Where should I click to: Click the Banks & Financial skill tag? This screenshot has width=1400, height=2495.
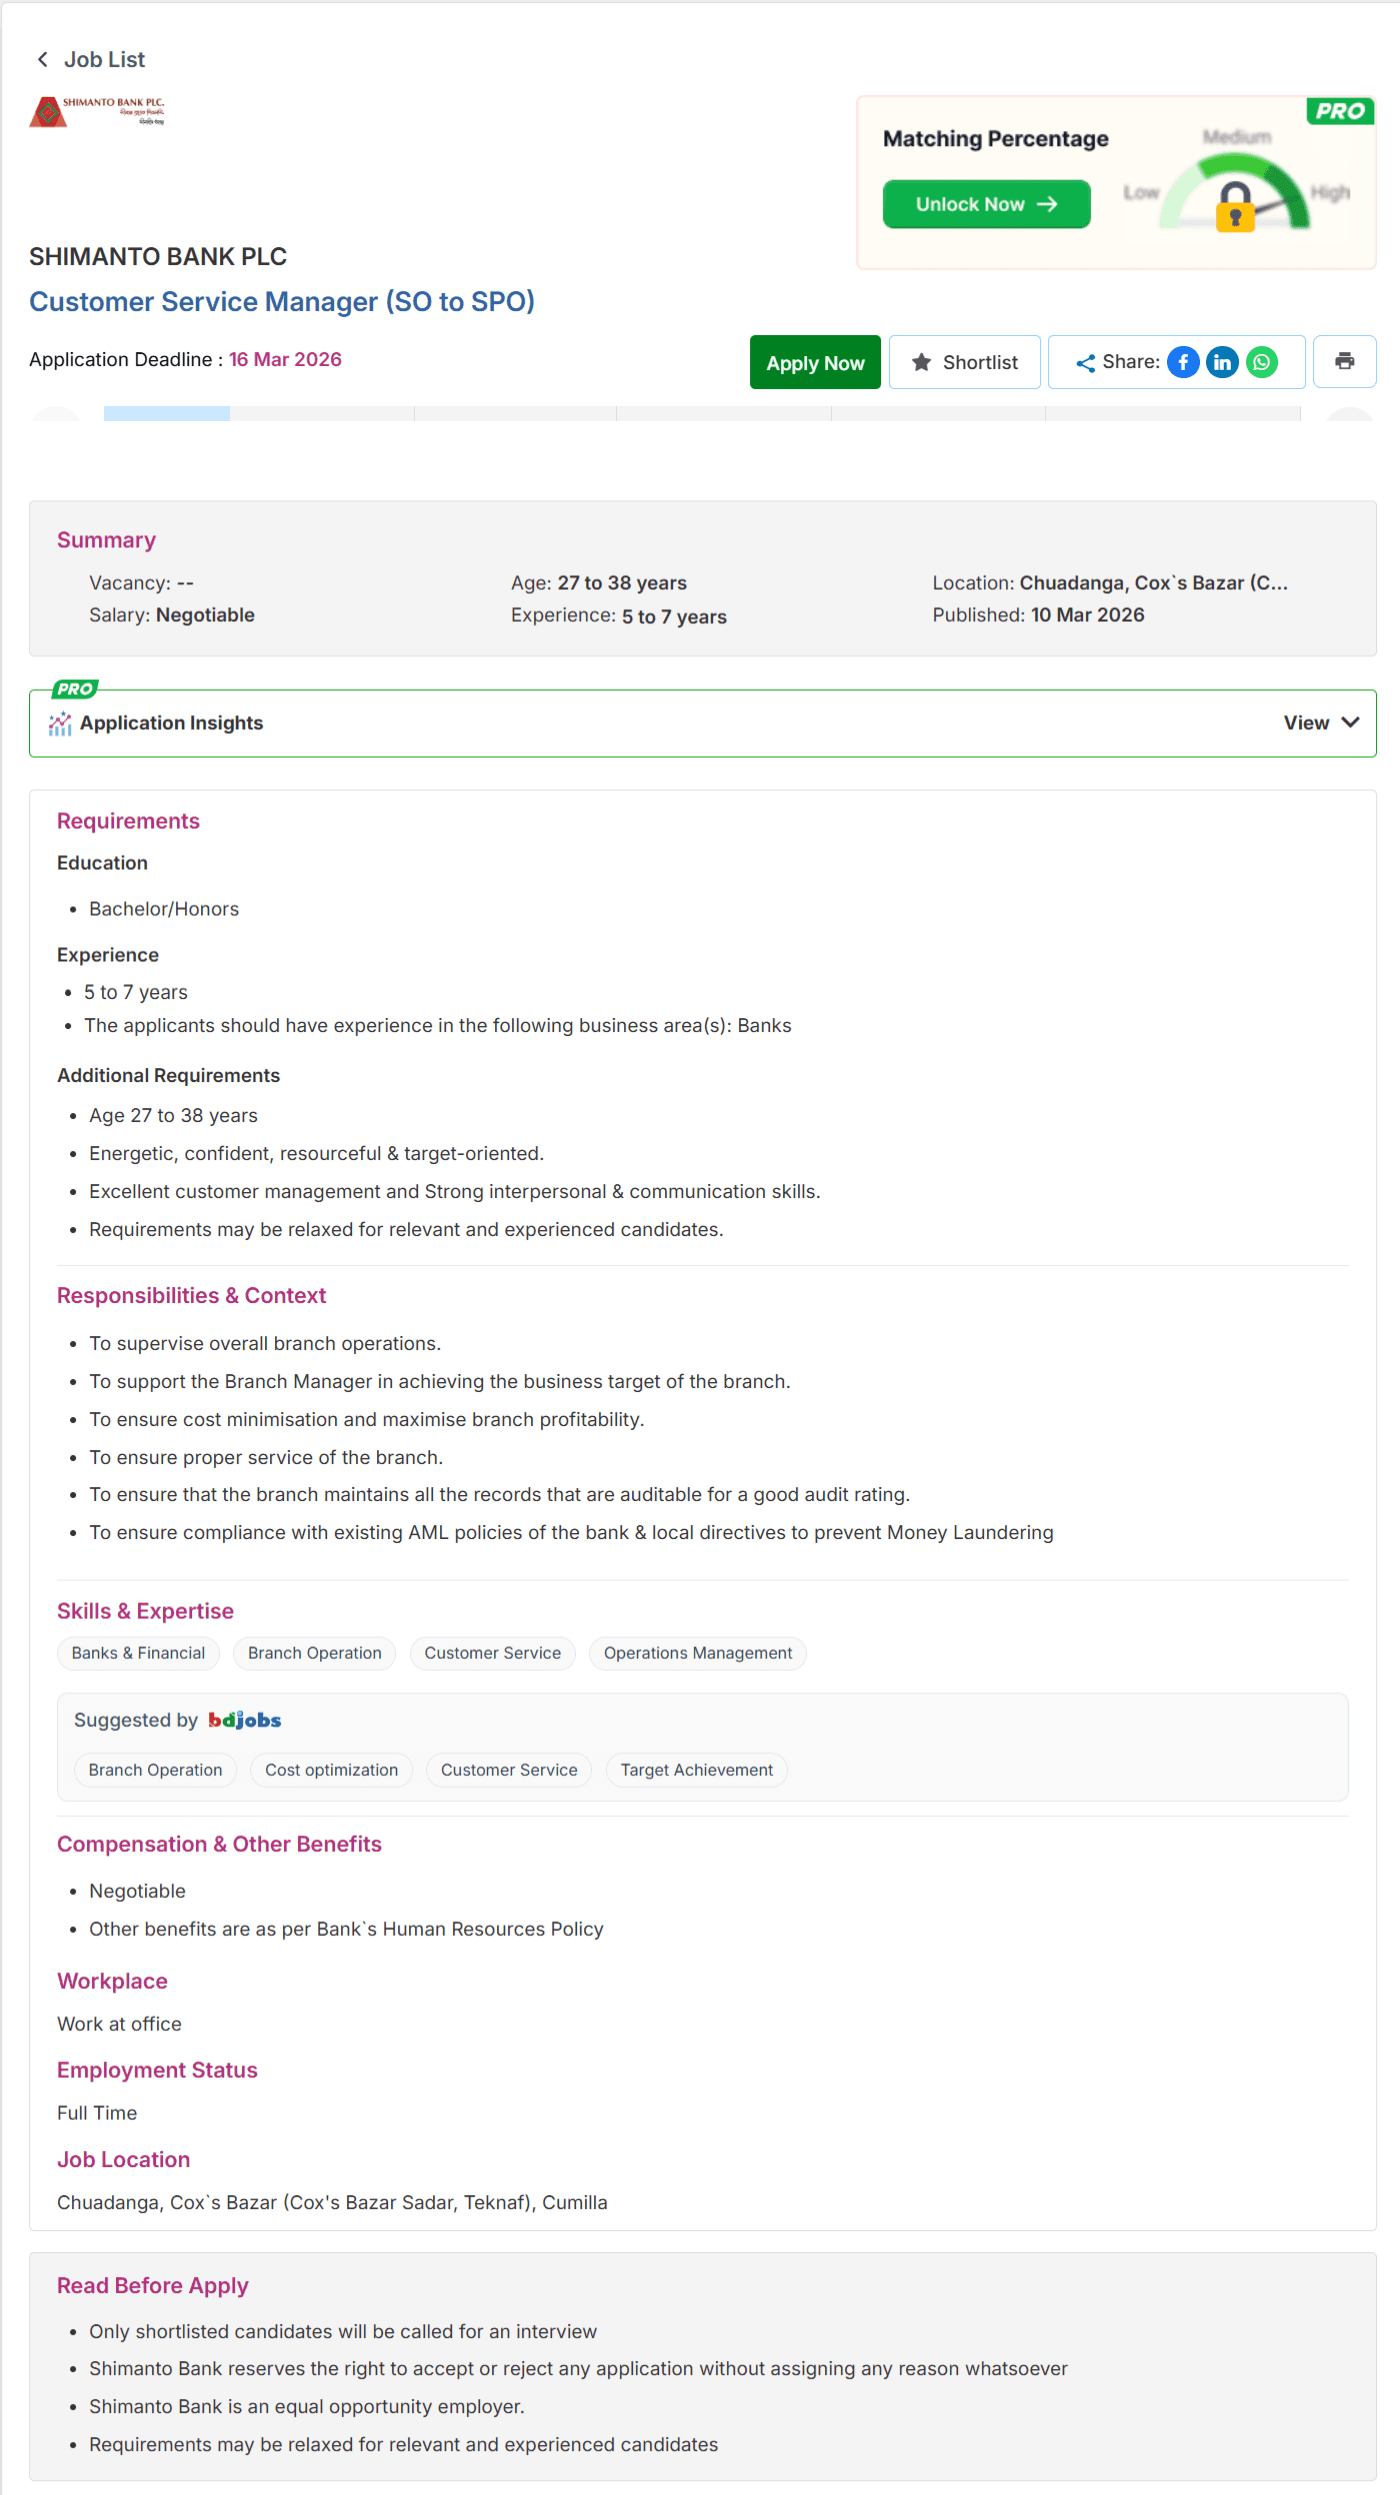138,1653
